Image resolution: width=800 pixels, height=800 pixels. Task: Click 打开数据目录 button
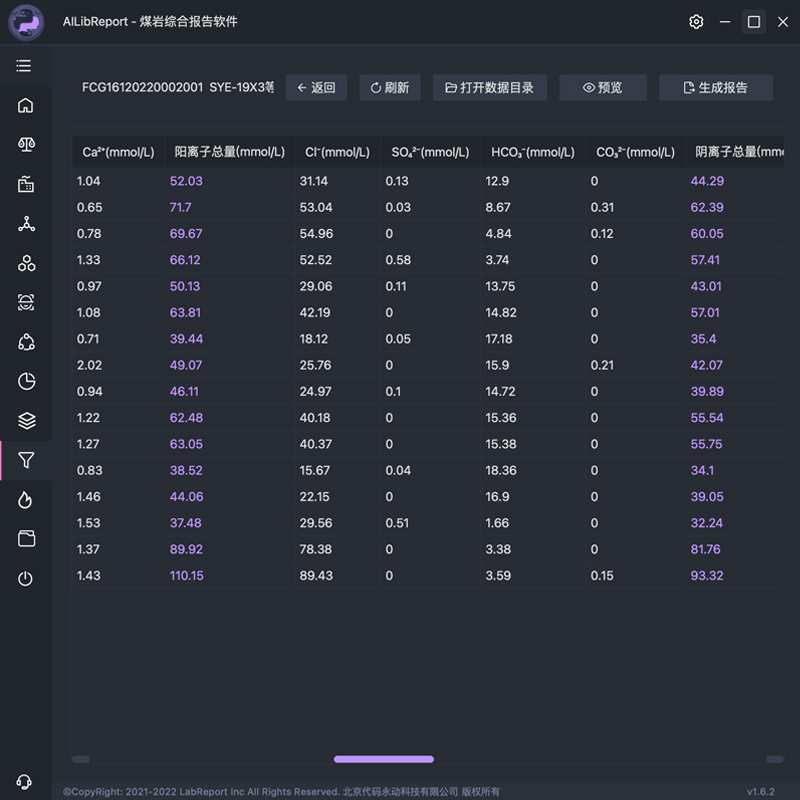(490, 88)
